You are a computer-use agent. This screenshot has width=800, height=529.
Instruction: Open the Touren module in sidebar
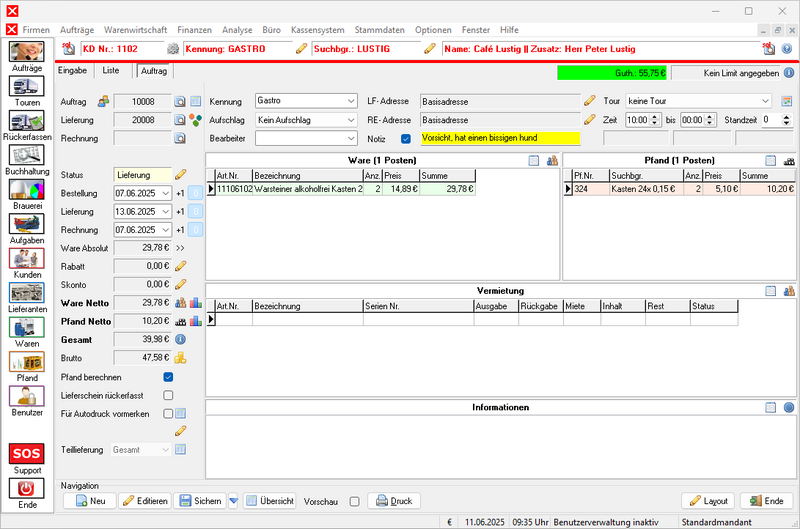point(27,89)
